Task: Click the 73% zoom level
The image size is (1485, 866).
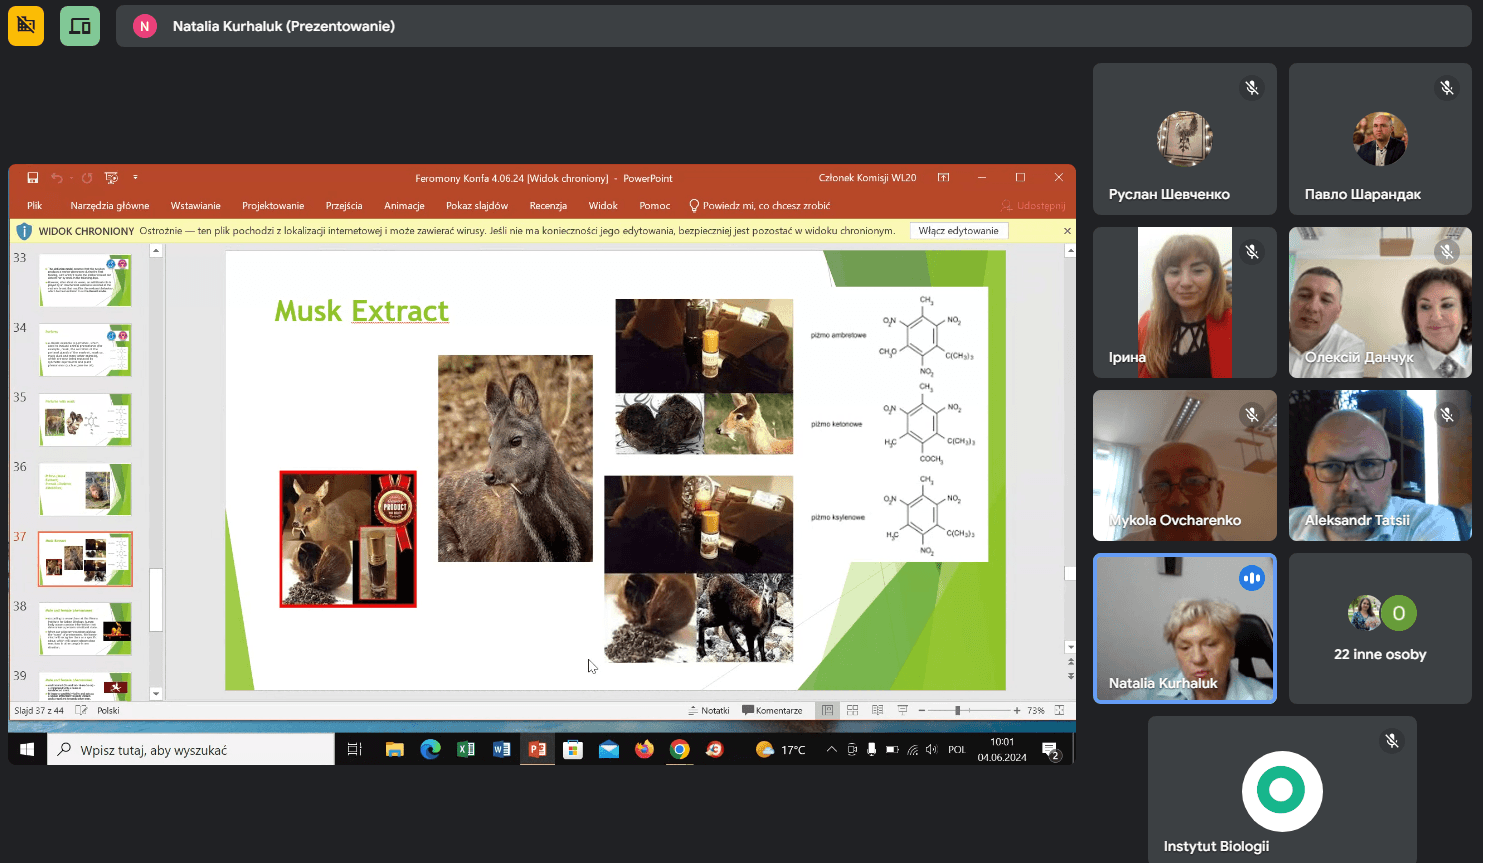Action: click(x=1036, y=710)
